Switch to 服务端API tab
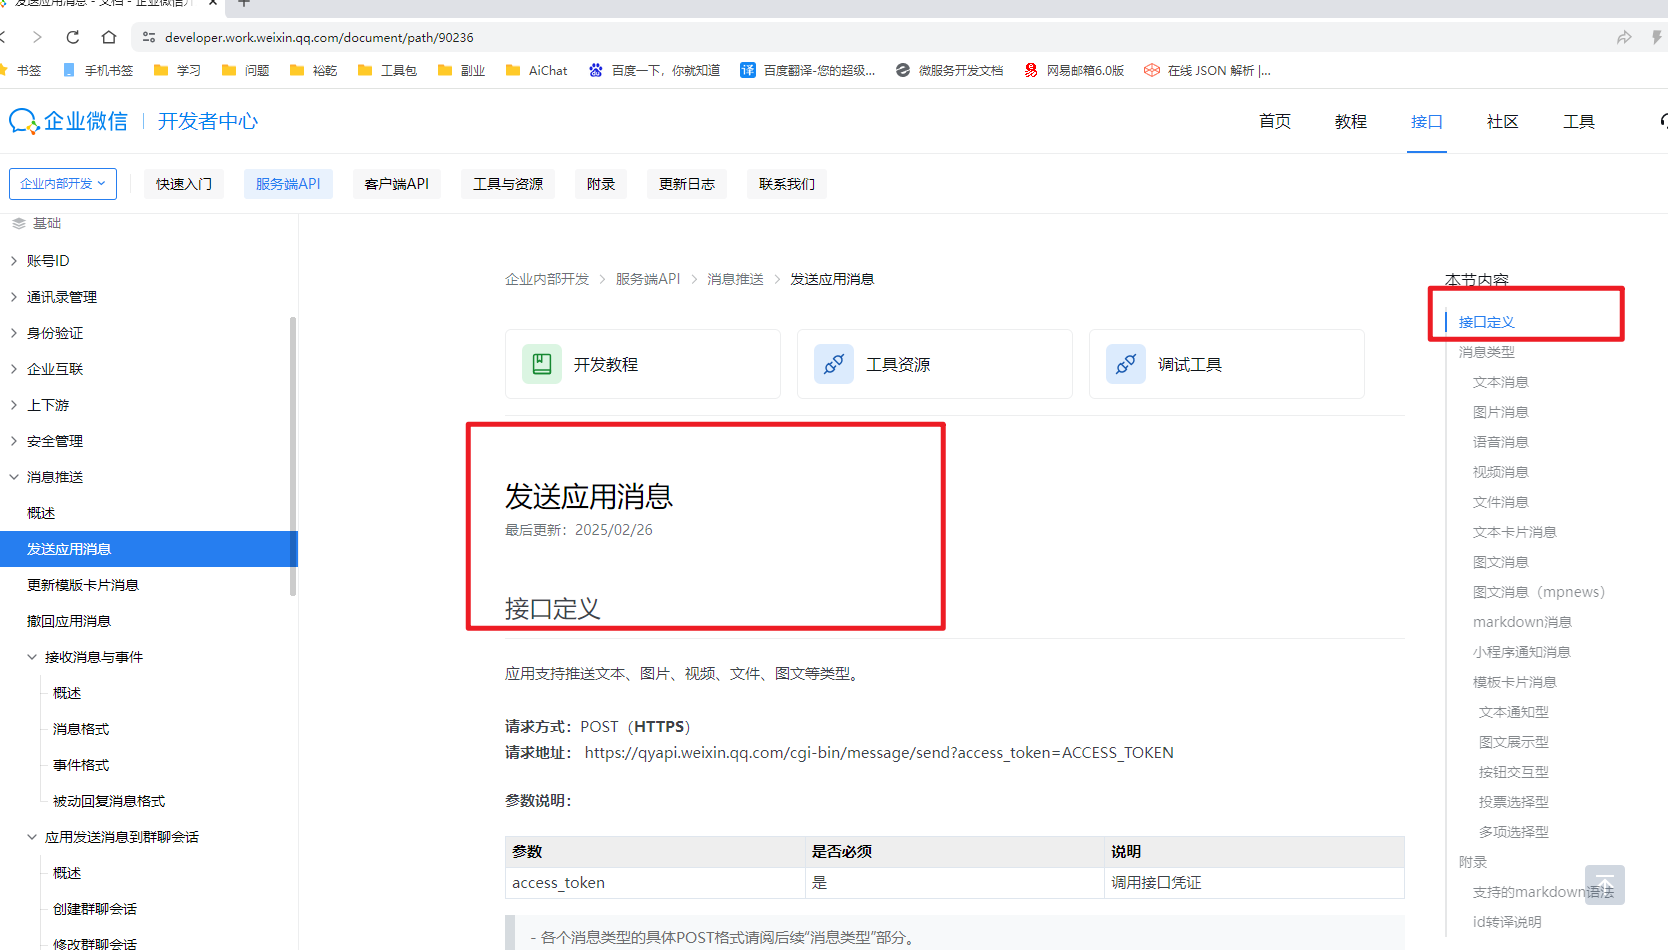 click(288, 184)
